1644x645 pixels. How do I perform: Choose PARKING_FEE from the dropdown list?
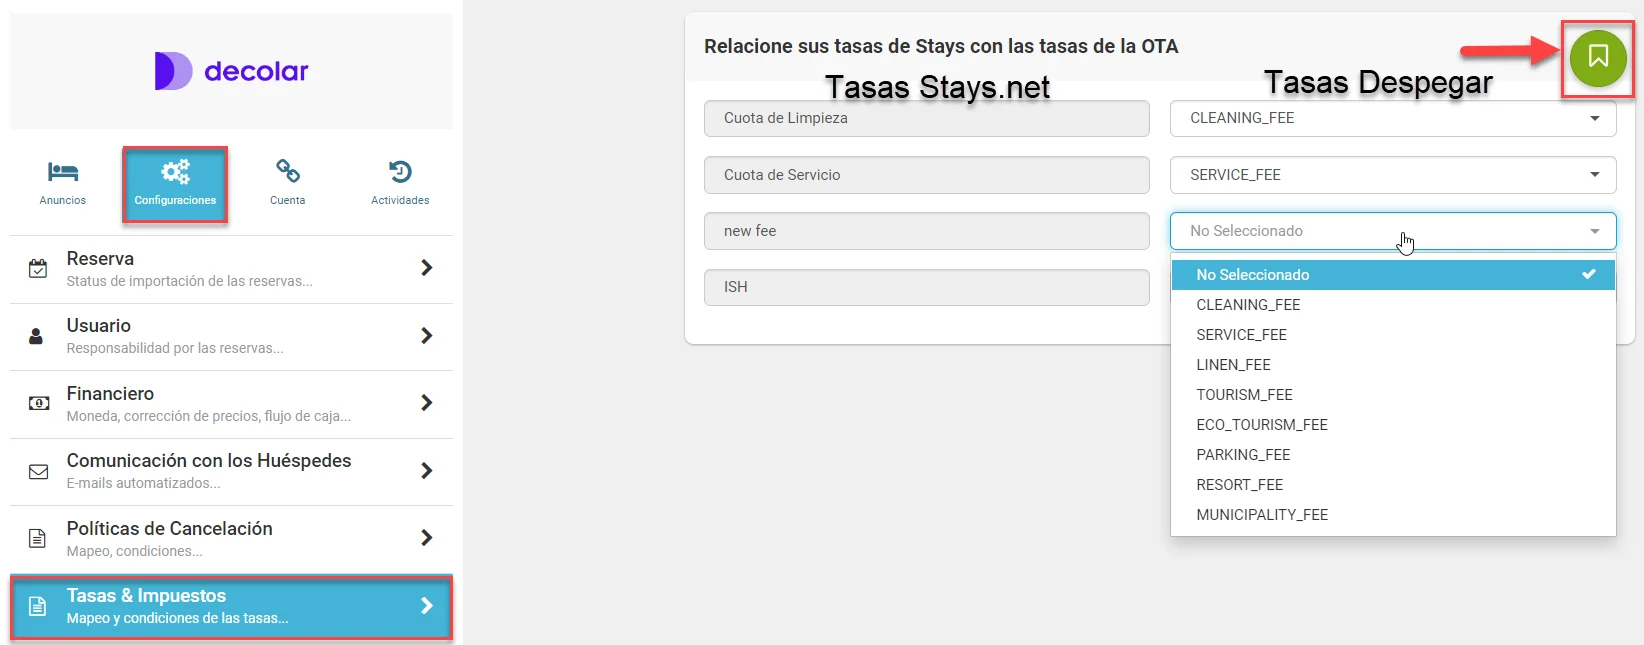(1393, 455)
